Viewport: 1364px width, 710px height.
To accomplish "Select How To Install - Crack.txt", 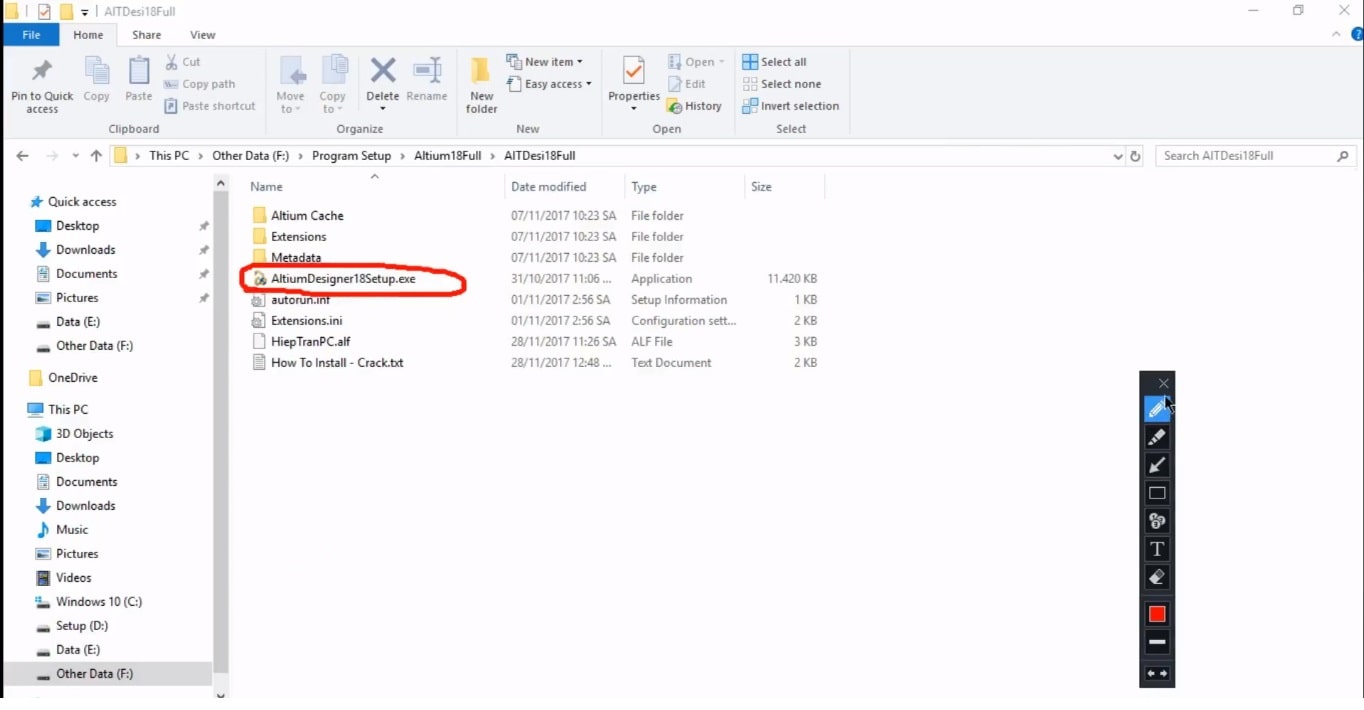I will [x=337, y=363].
